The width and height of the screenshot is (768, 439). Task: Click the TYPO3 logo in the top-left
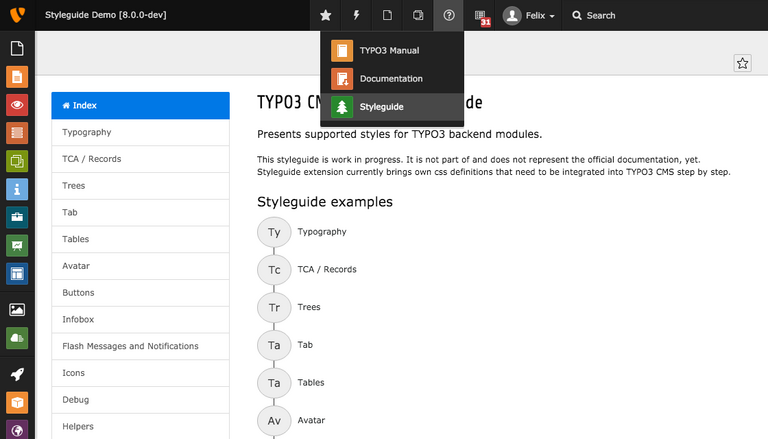pyautogui.click(x=17, y=15)
